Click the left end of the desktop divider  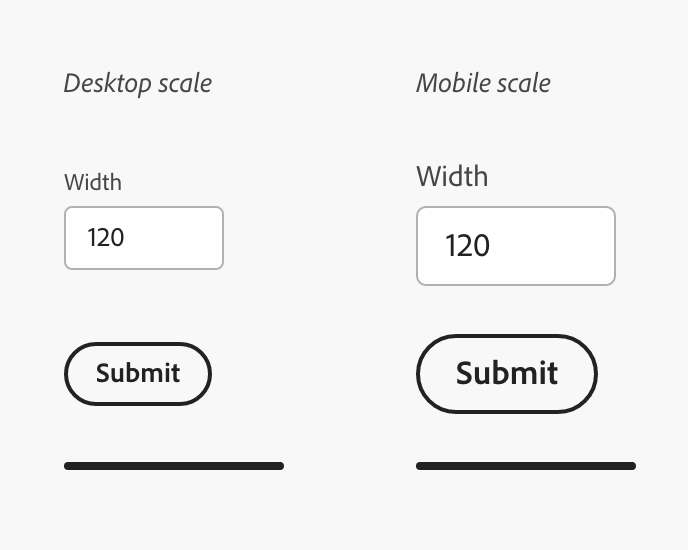[70, 466]
